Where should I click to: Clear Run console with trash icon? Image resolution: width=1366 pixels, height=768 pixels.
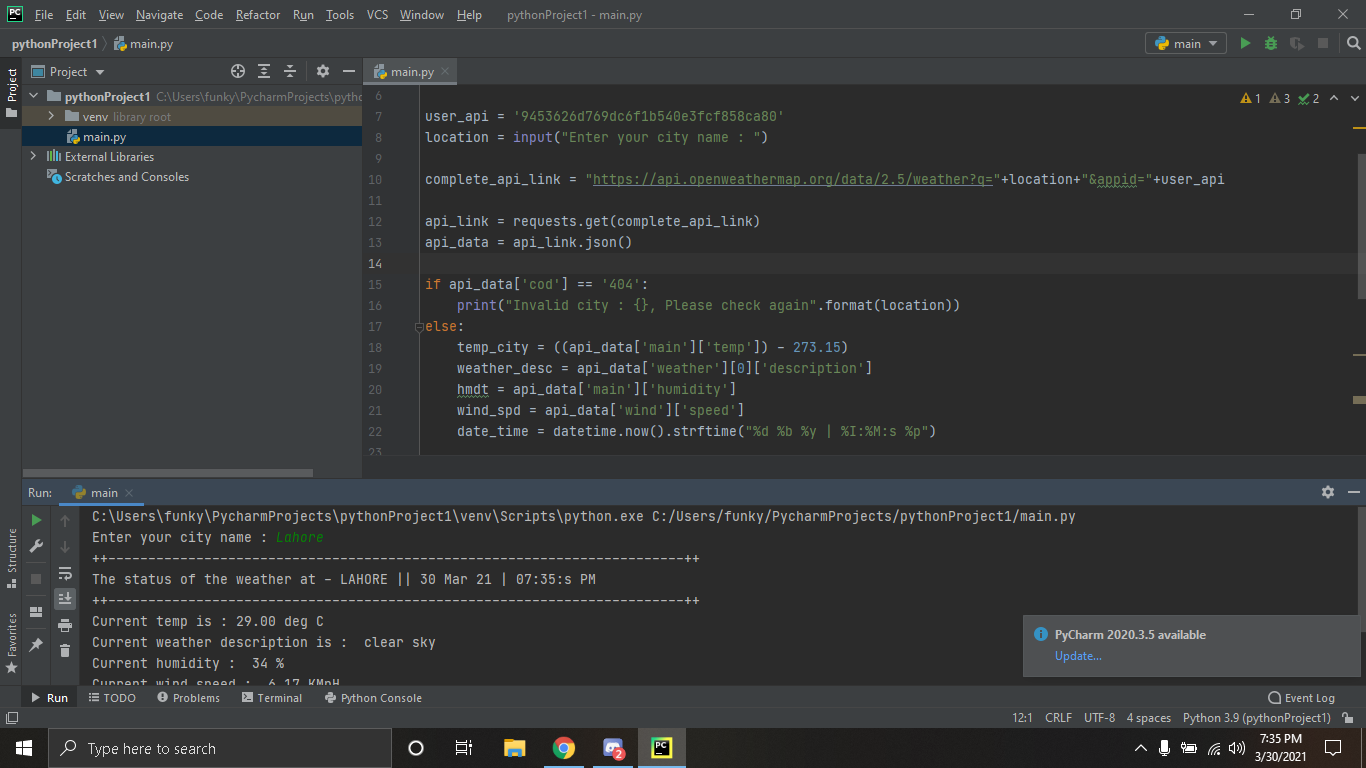coord(65,650)
